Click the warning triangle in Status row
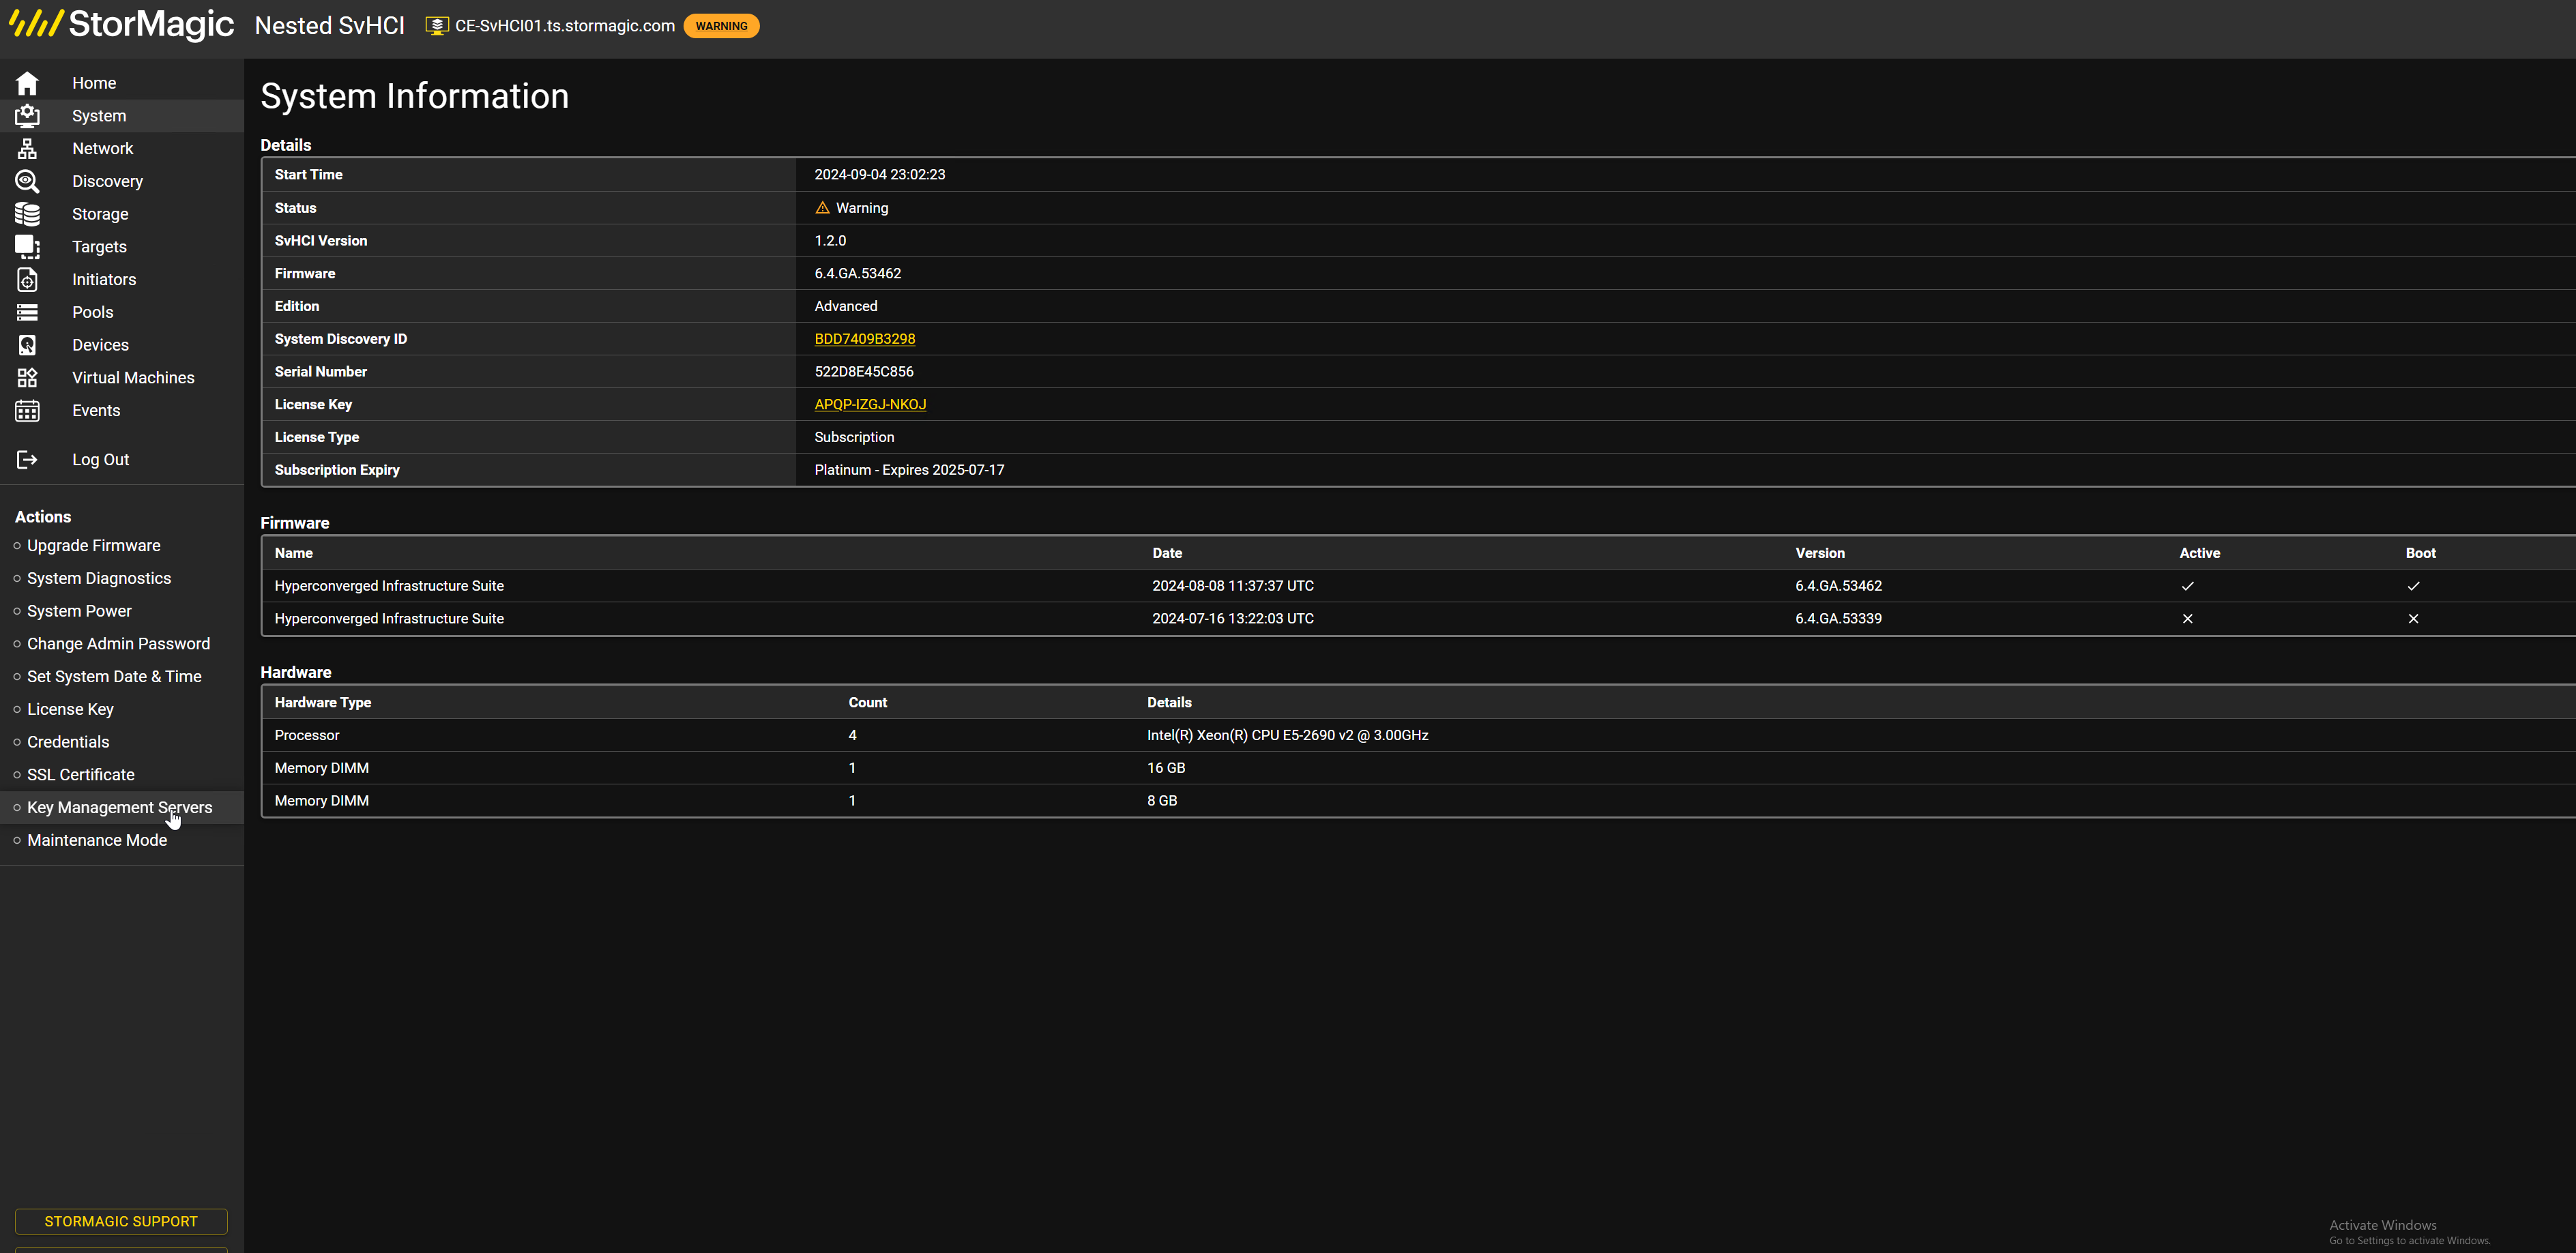Viewport: 2576px width, 1253px height. pos(822,208)
